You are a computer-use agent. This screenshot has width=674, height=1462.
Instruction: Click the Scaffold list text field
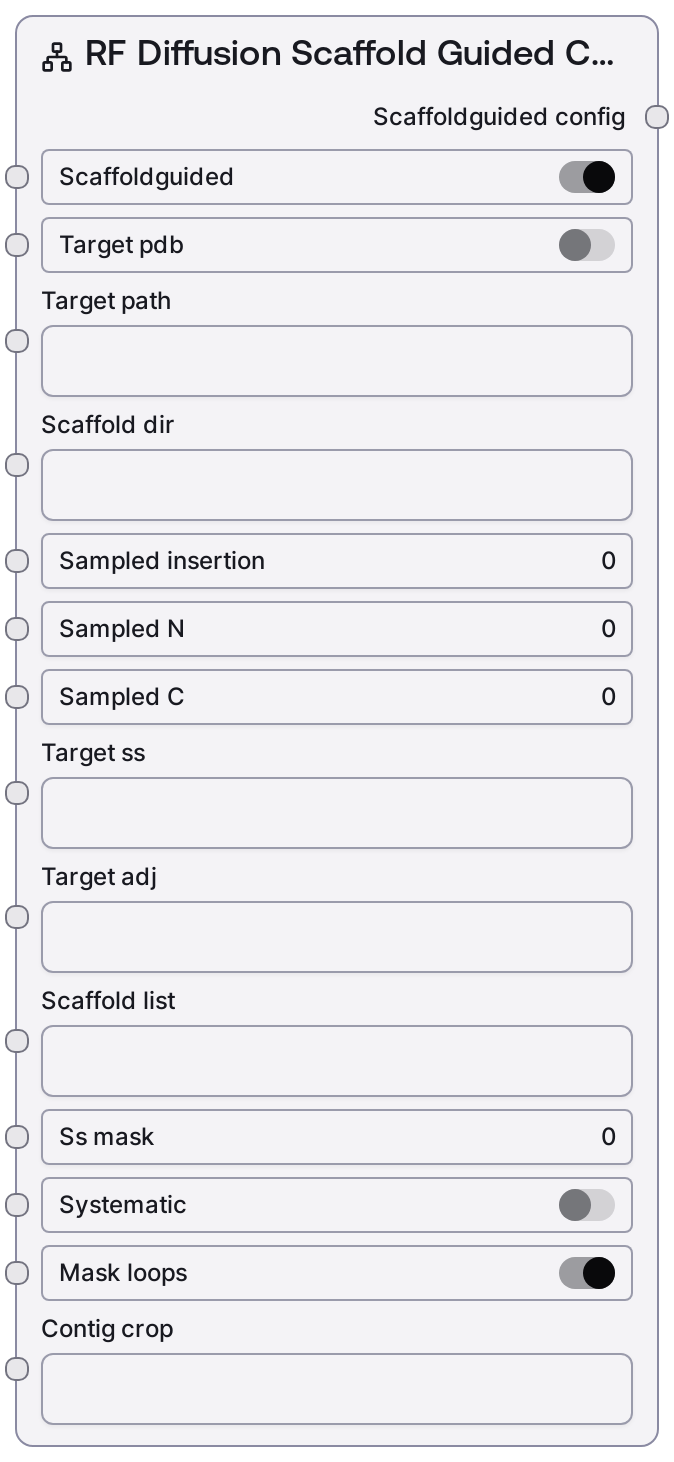pyautogui.click(x=336, y=1061)
